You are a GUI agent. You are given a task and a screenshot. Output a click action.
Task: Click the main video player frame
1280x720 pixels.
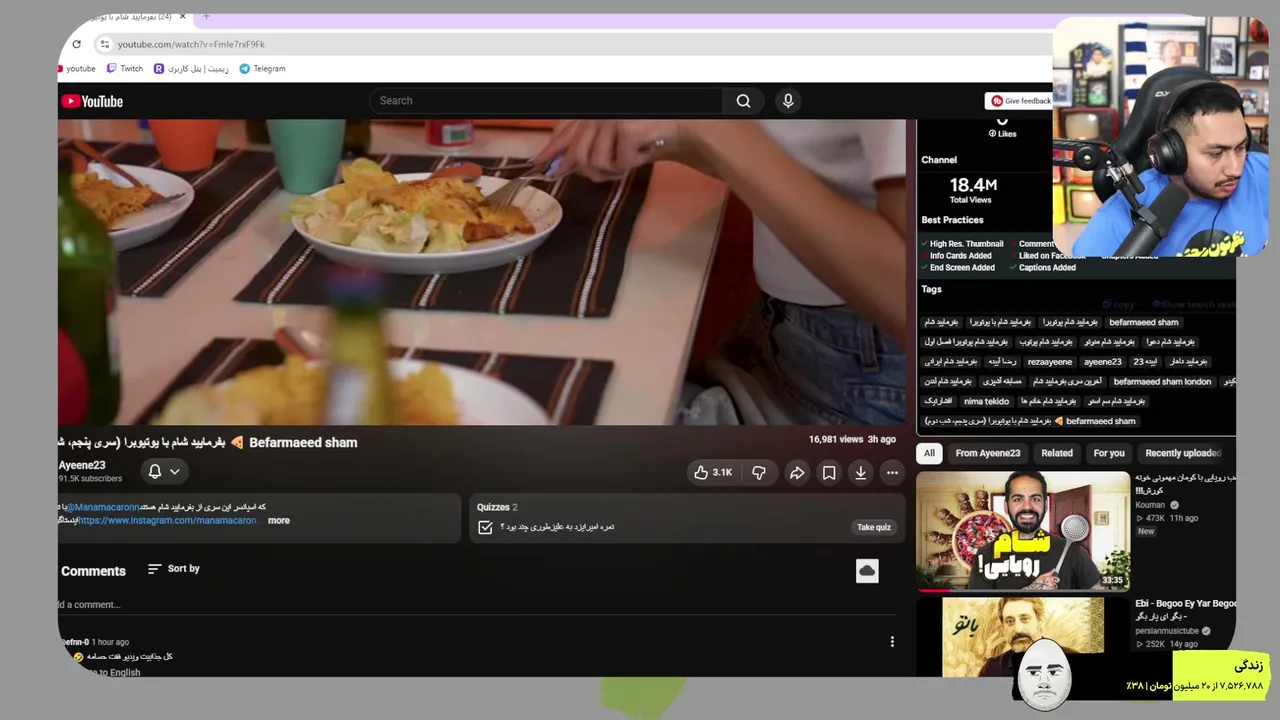(x=482, y=272)
